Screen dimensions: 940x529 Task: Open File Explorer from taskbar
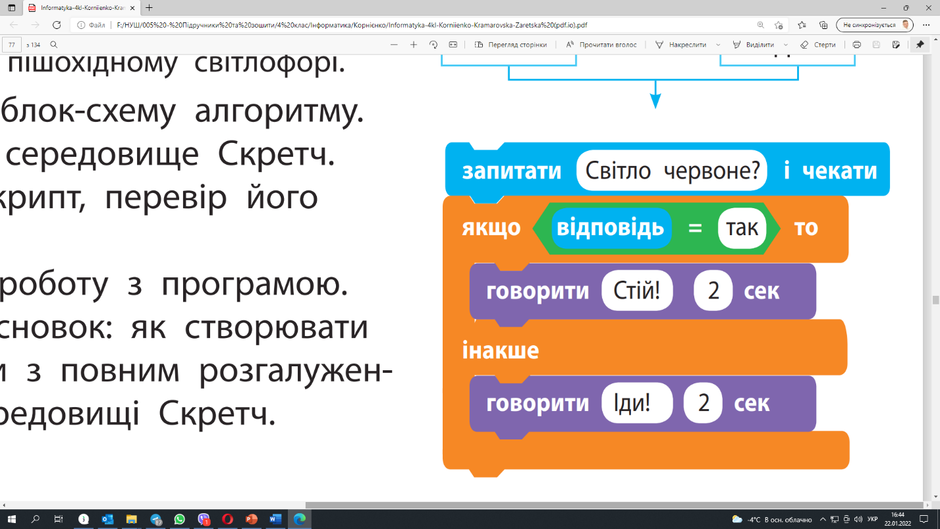pyautogui.click(x=131, y=519)
